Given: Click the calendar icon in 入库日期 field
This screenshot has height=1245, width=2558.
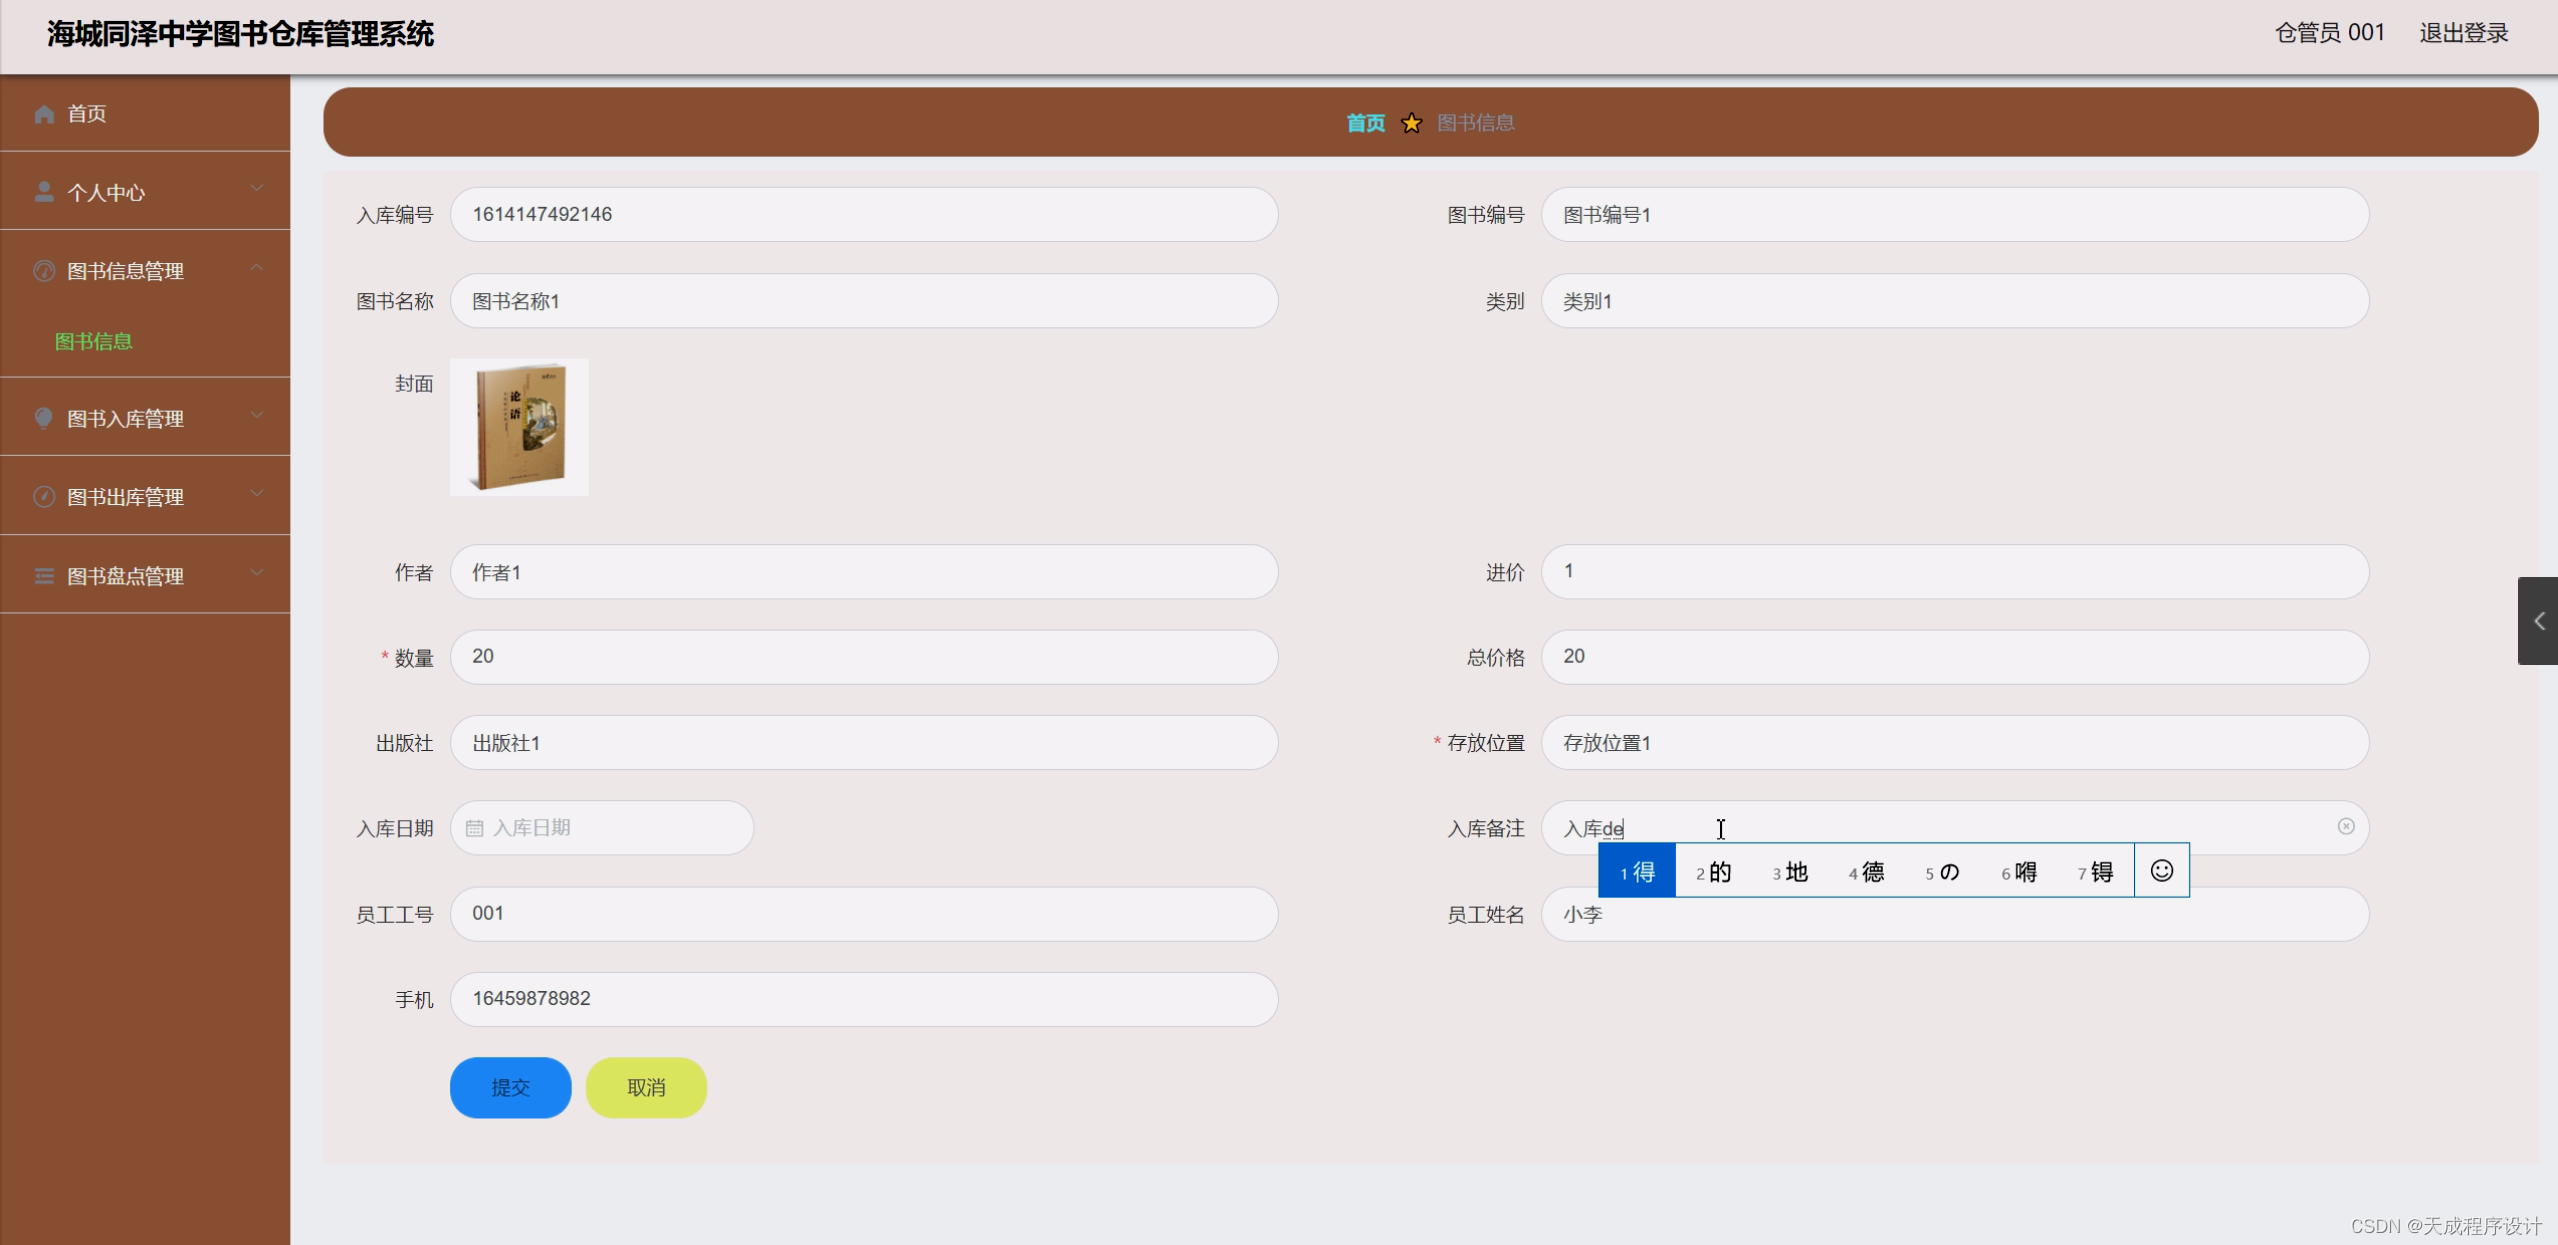Looking at the screenshot, I should [x=475, y=828].
